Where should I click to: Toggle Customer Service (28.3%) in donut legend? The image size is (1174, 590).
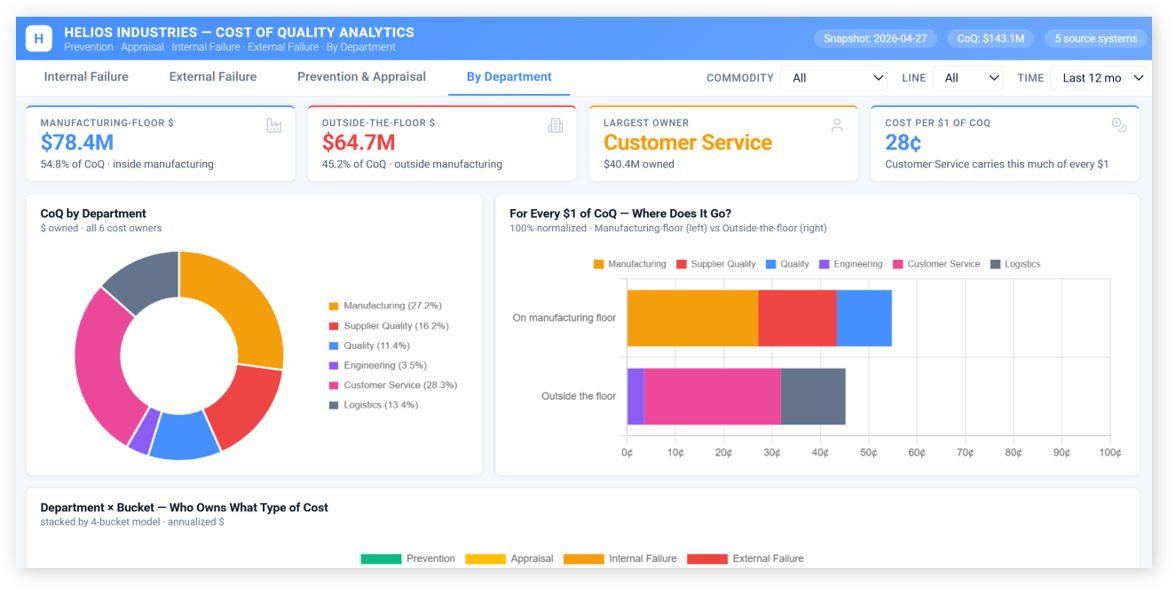(392, 385)
